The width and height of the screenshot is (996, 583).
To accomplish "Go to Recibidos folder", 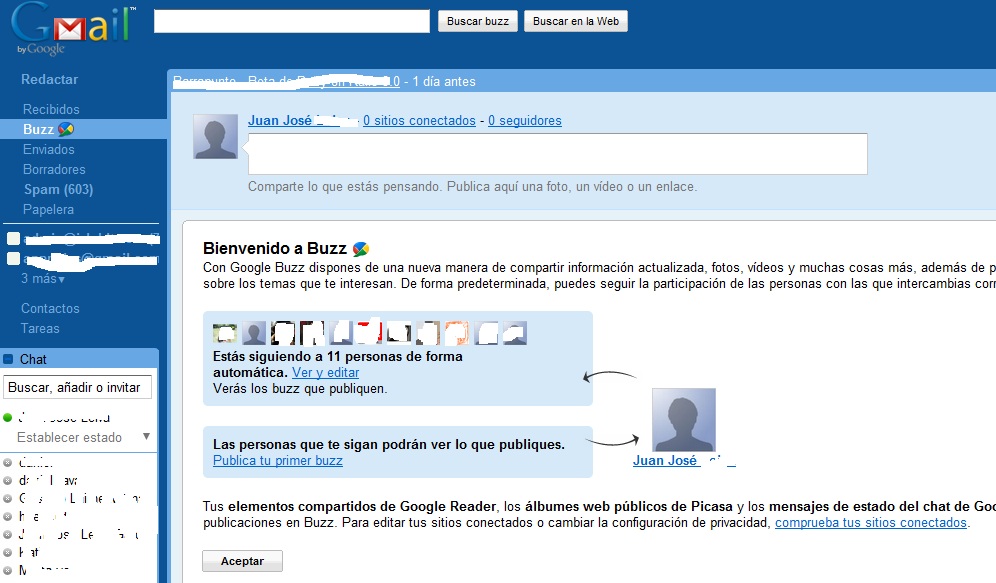I will (51, 109).
